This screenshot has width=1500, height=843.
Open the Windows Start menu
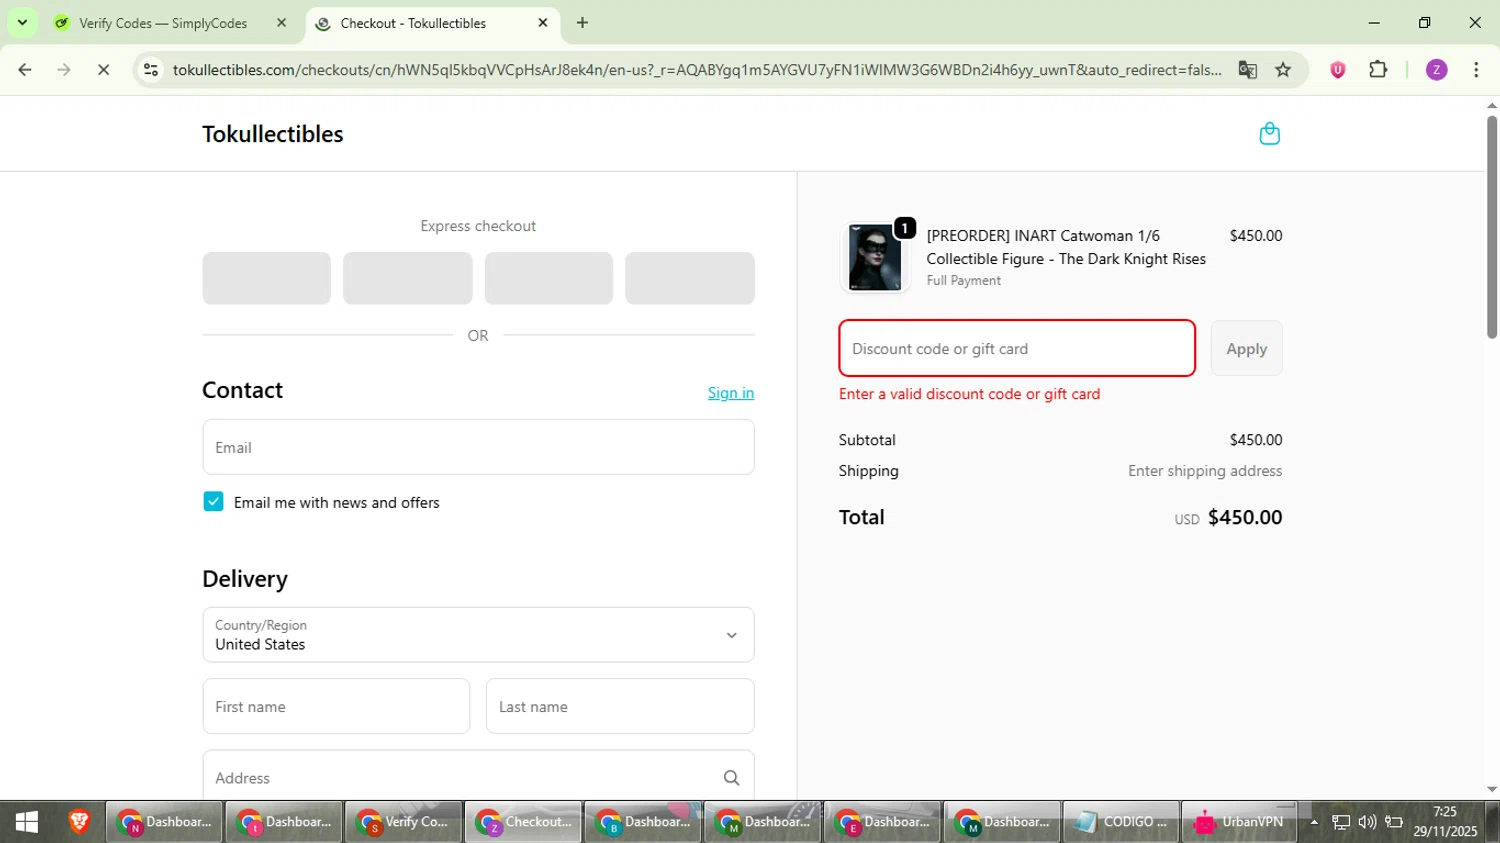[x=27, y=822]
